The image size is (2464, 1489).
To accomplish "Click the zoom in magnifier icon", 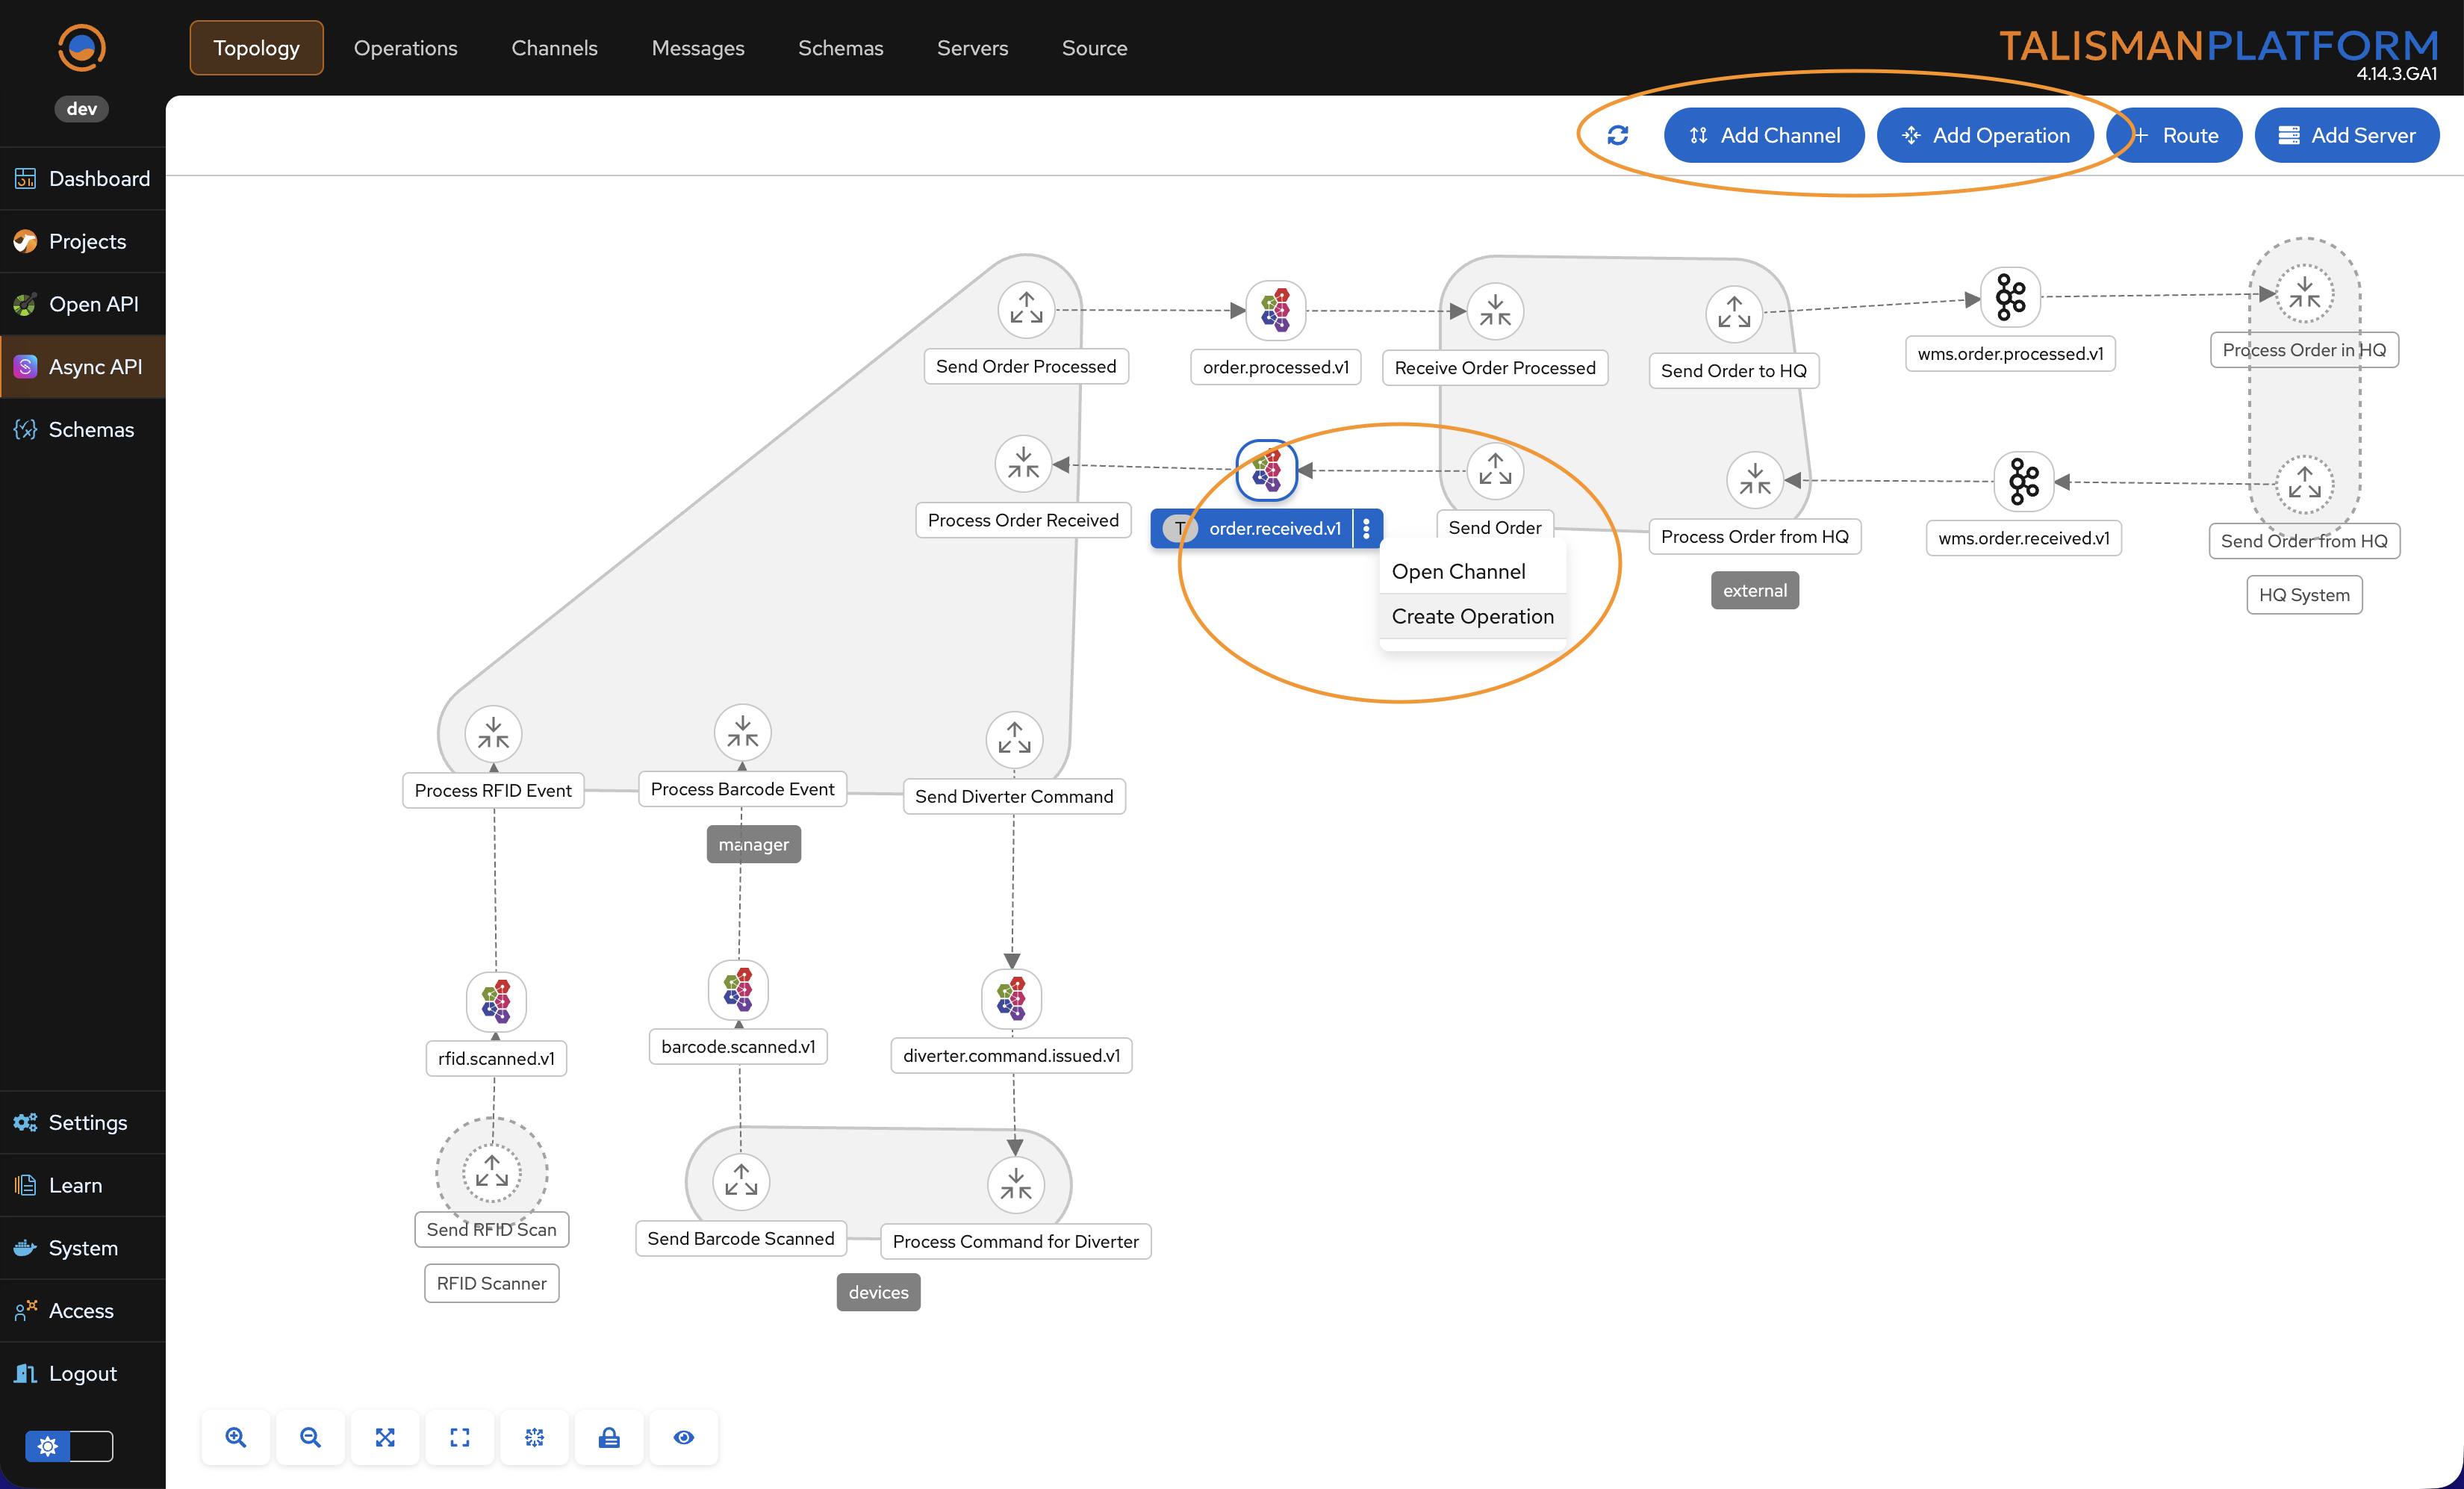I will pos(236,1437).
